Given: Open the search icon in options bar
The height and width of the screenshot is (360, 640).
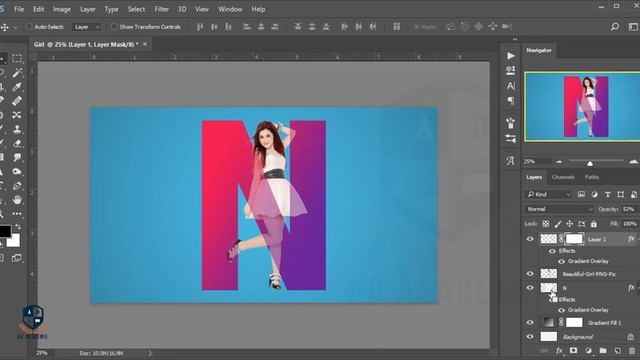Looking at the screenshot, I should point(615,27).
